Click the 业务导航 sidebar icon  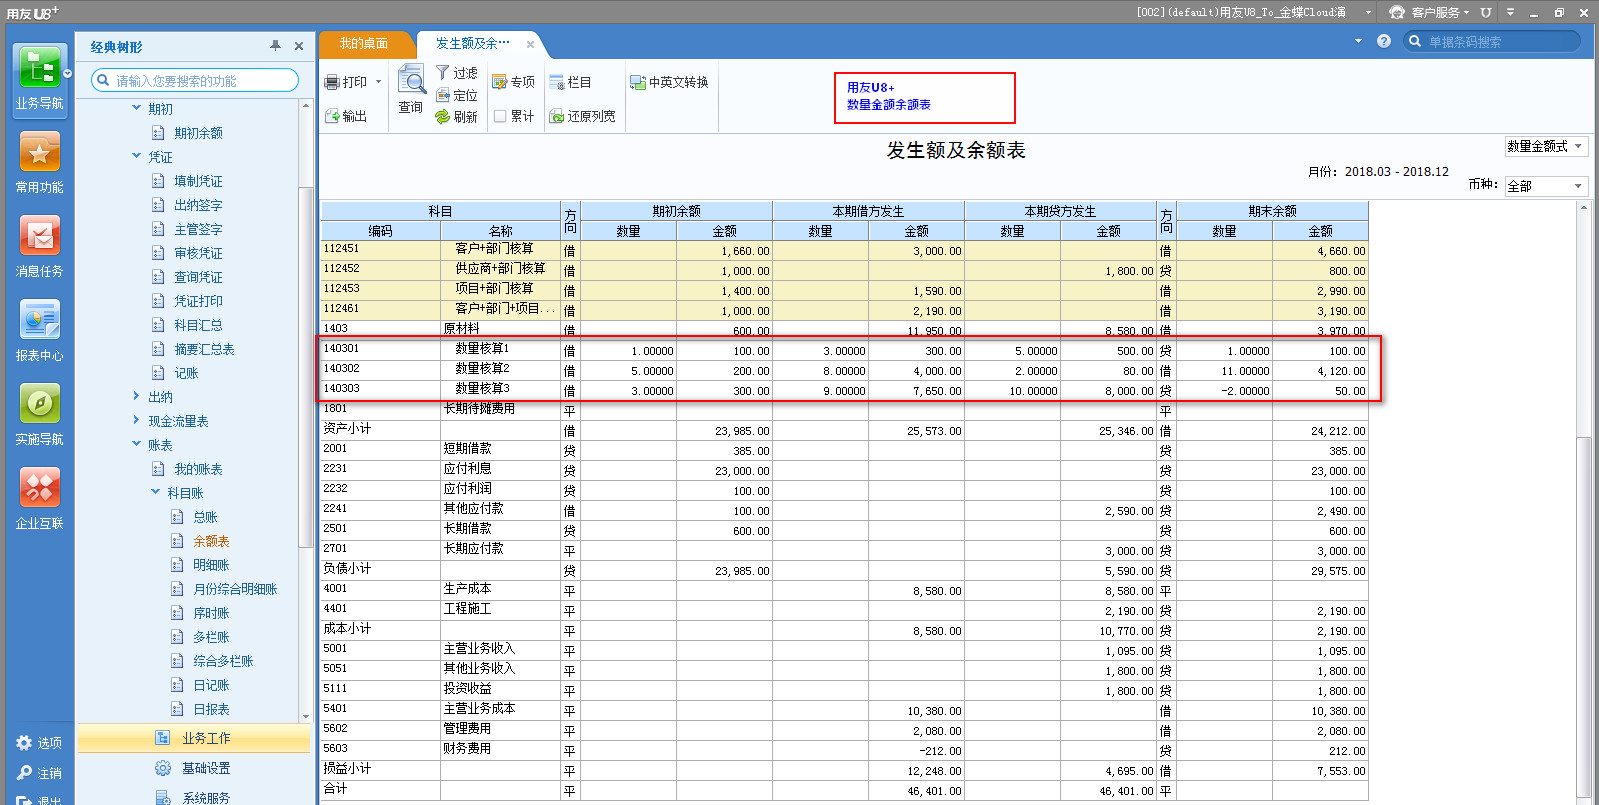point(40,72)
